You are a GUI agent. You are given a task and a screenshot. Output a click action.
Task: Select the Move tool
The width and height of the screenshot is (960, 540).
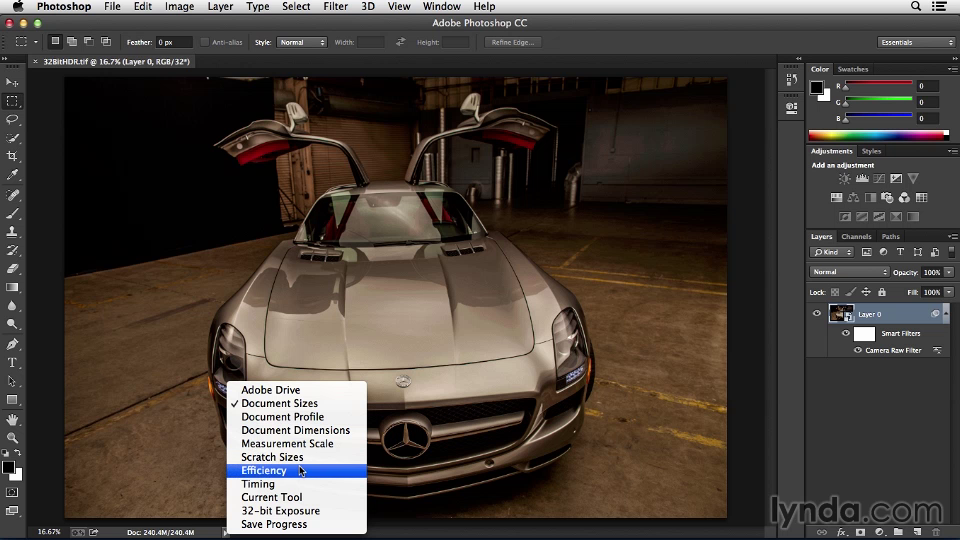pos(12,83)
